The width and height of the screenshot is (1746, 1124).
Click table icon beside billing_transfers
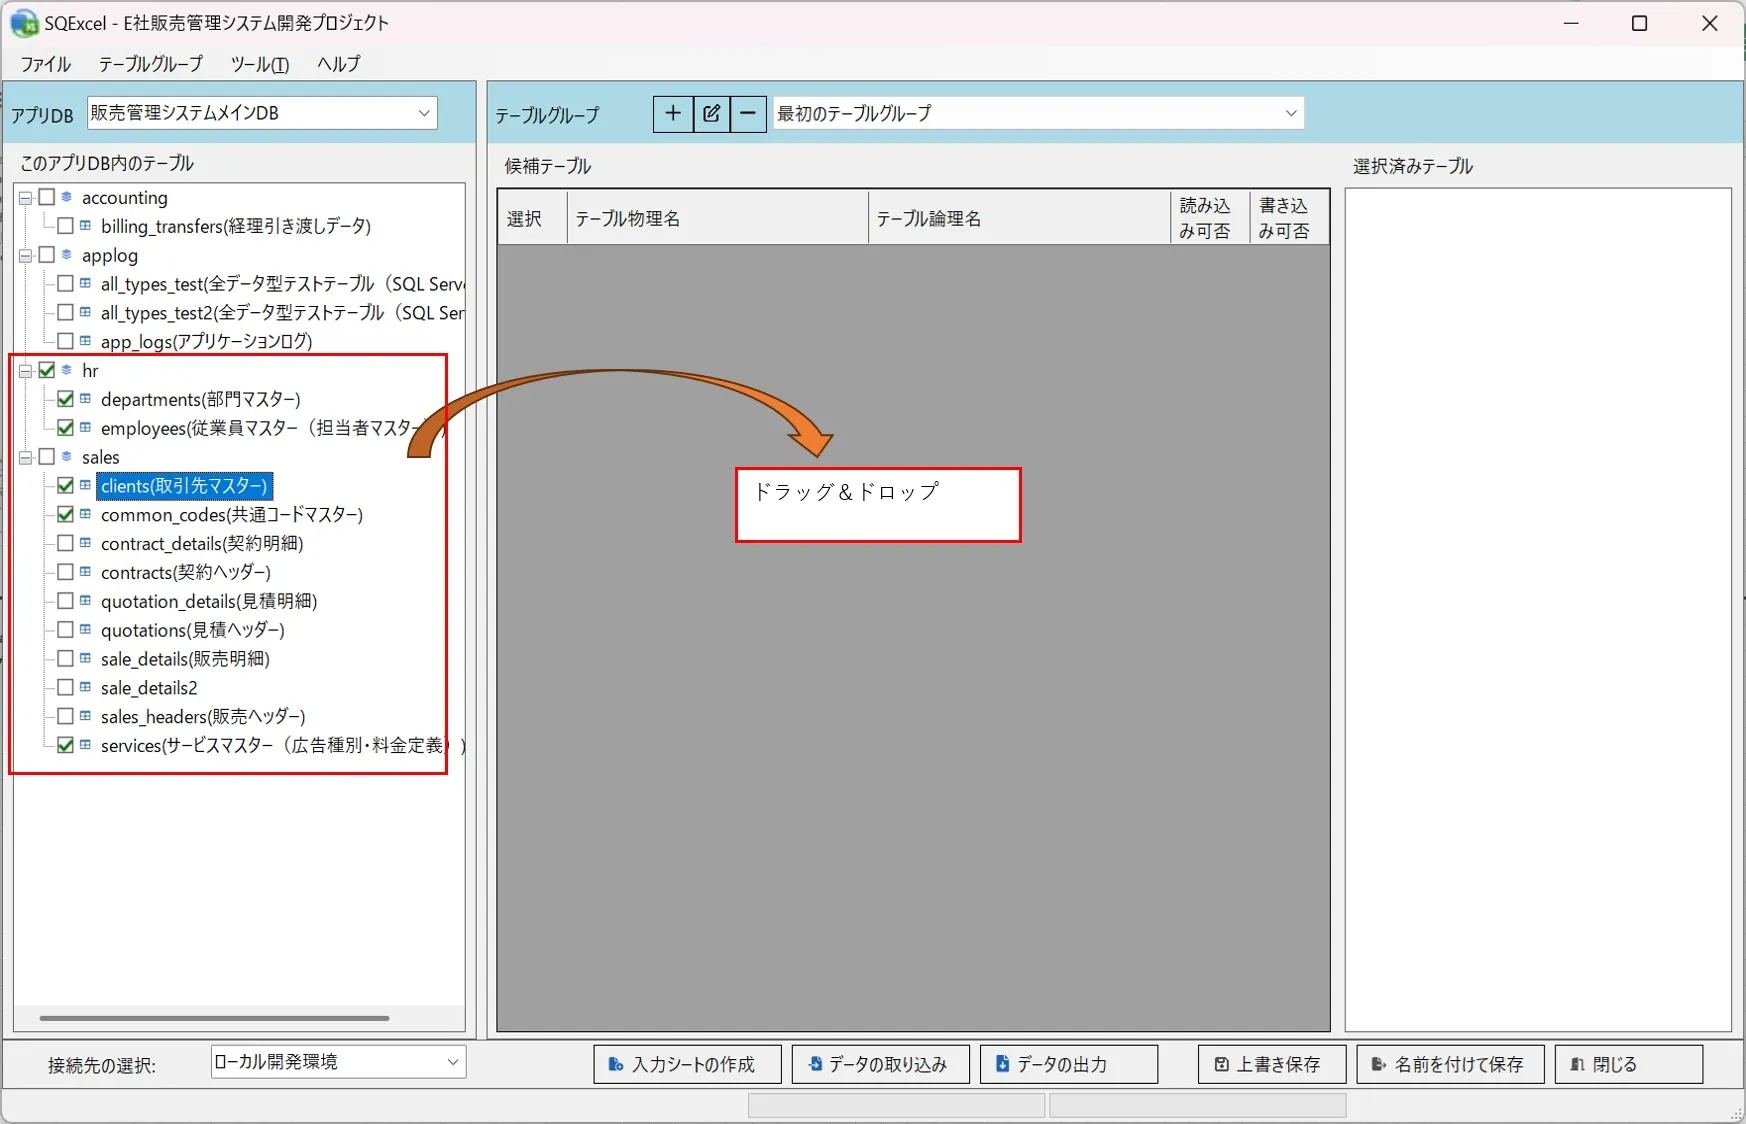coord(86,226)
